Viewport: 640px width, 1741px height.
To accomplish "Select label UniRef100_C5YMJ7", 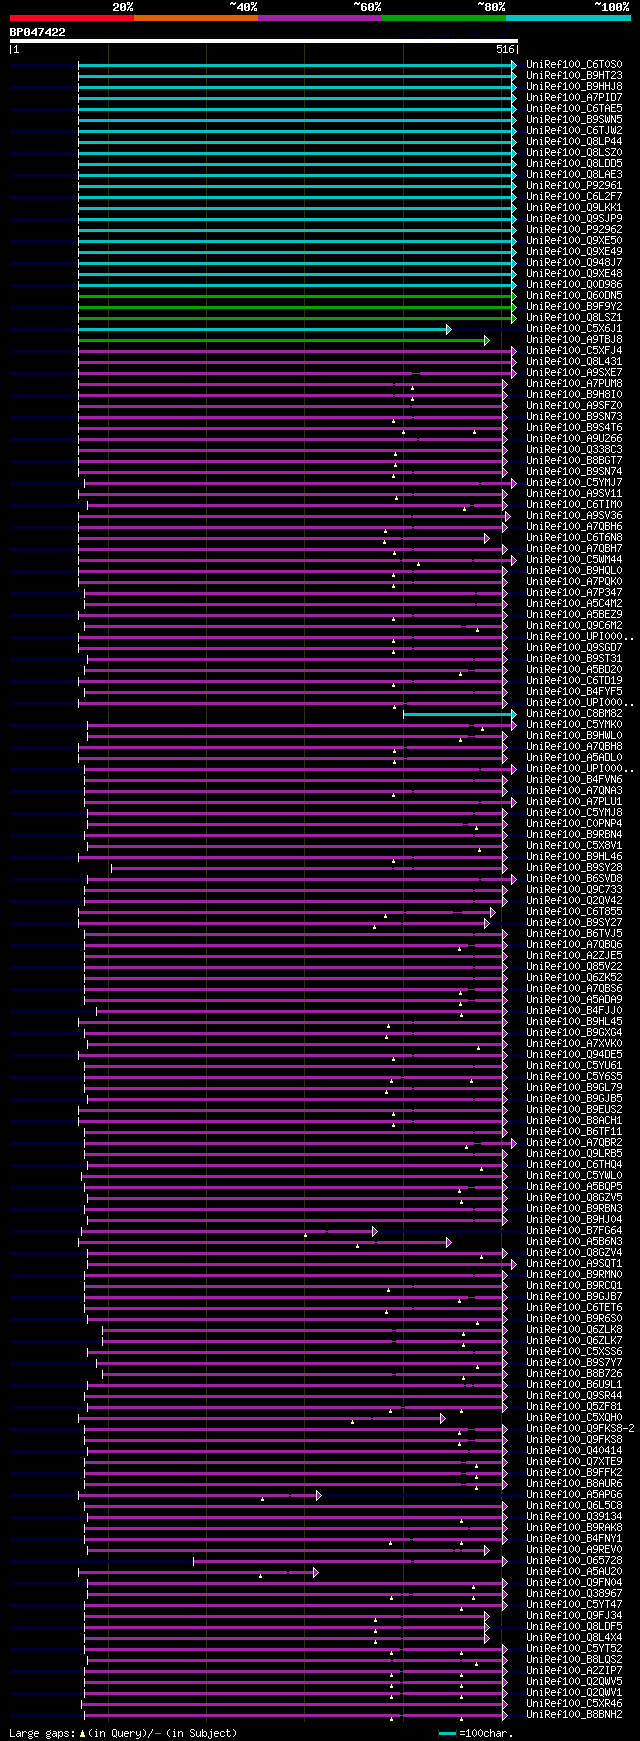I will coord(574,483).
